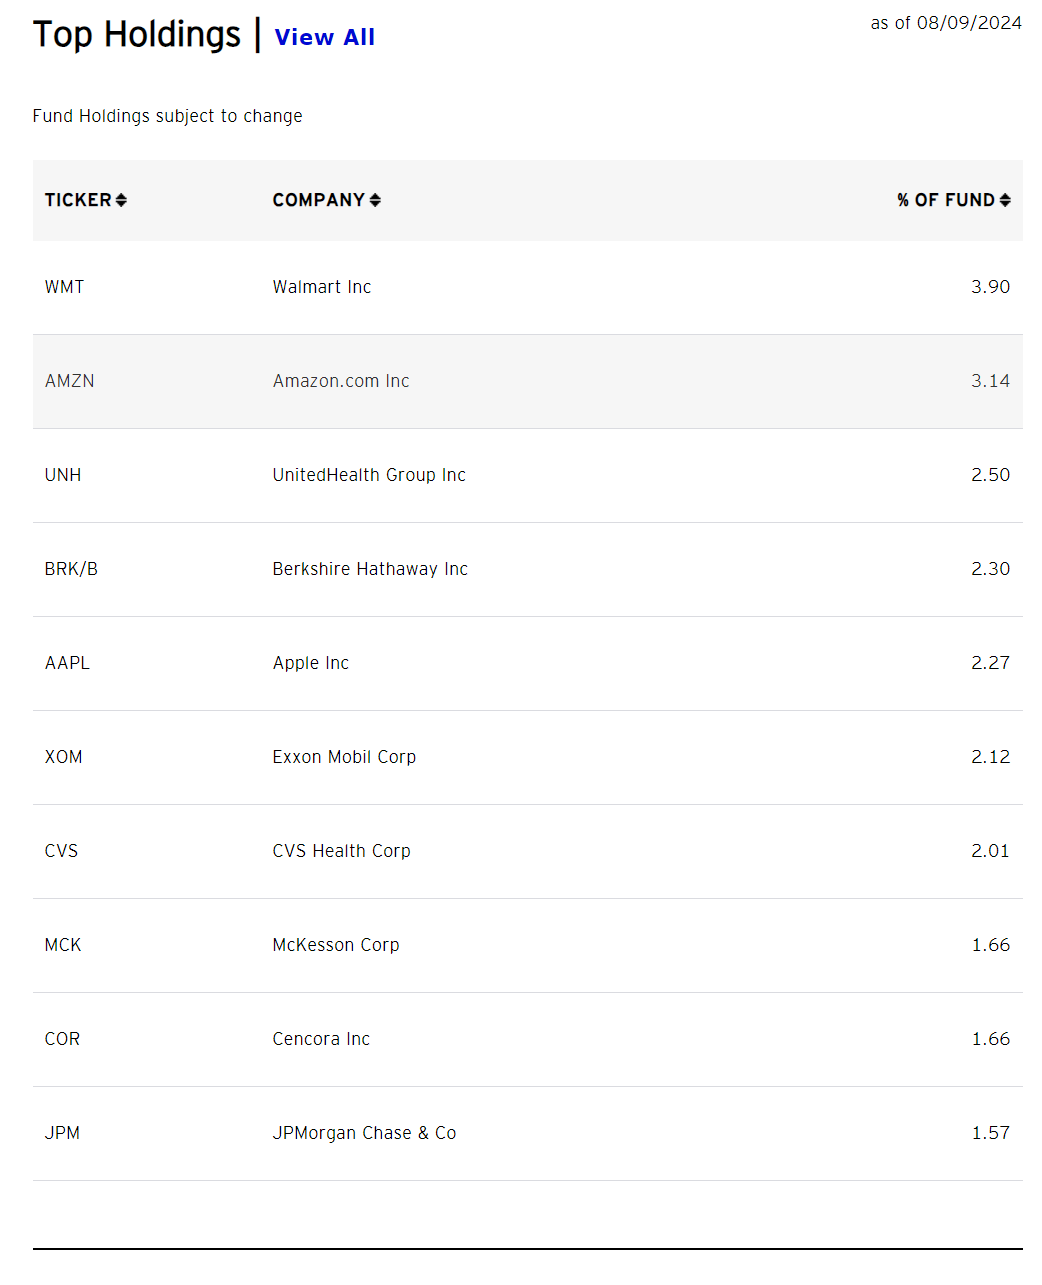1042x1285 pixels.
Task: Select the WMT ticker
Action: click(64, 287)
